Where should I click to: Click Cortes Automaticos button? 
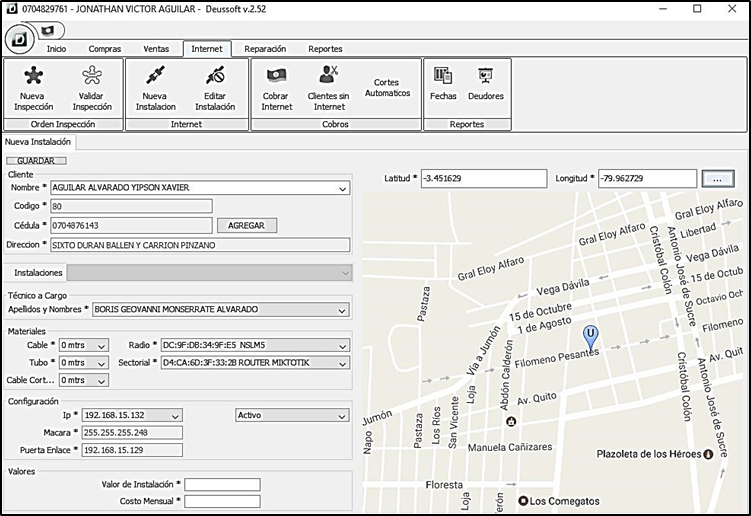click(387, 87)
